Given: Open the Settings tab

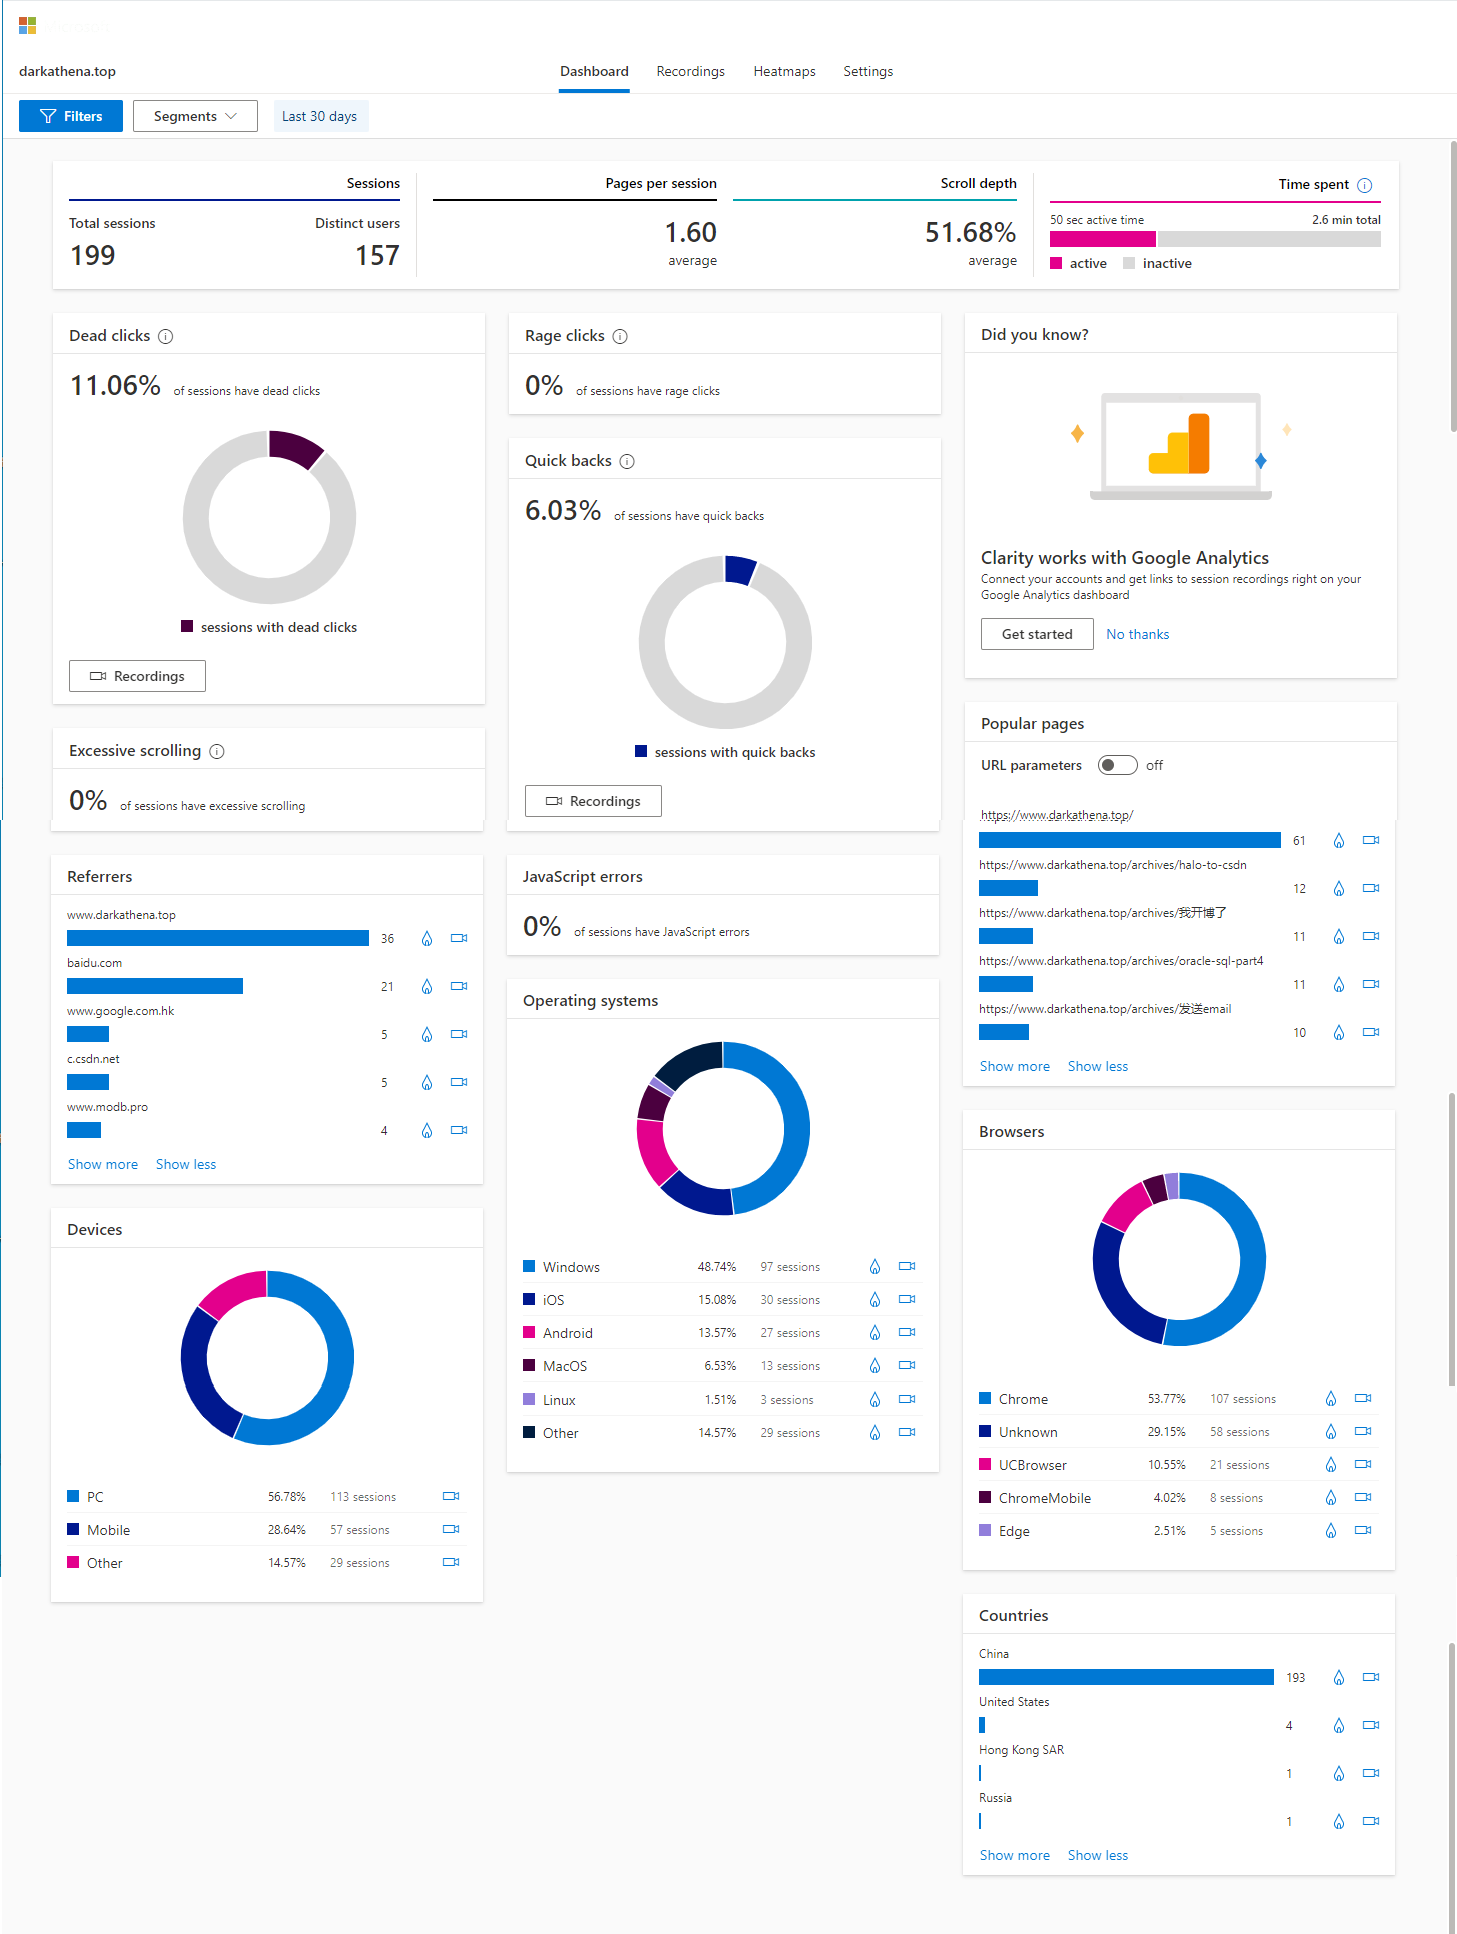Looking at the screenshot, I should 868,71.
